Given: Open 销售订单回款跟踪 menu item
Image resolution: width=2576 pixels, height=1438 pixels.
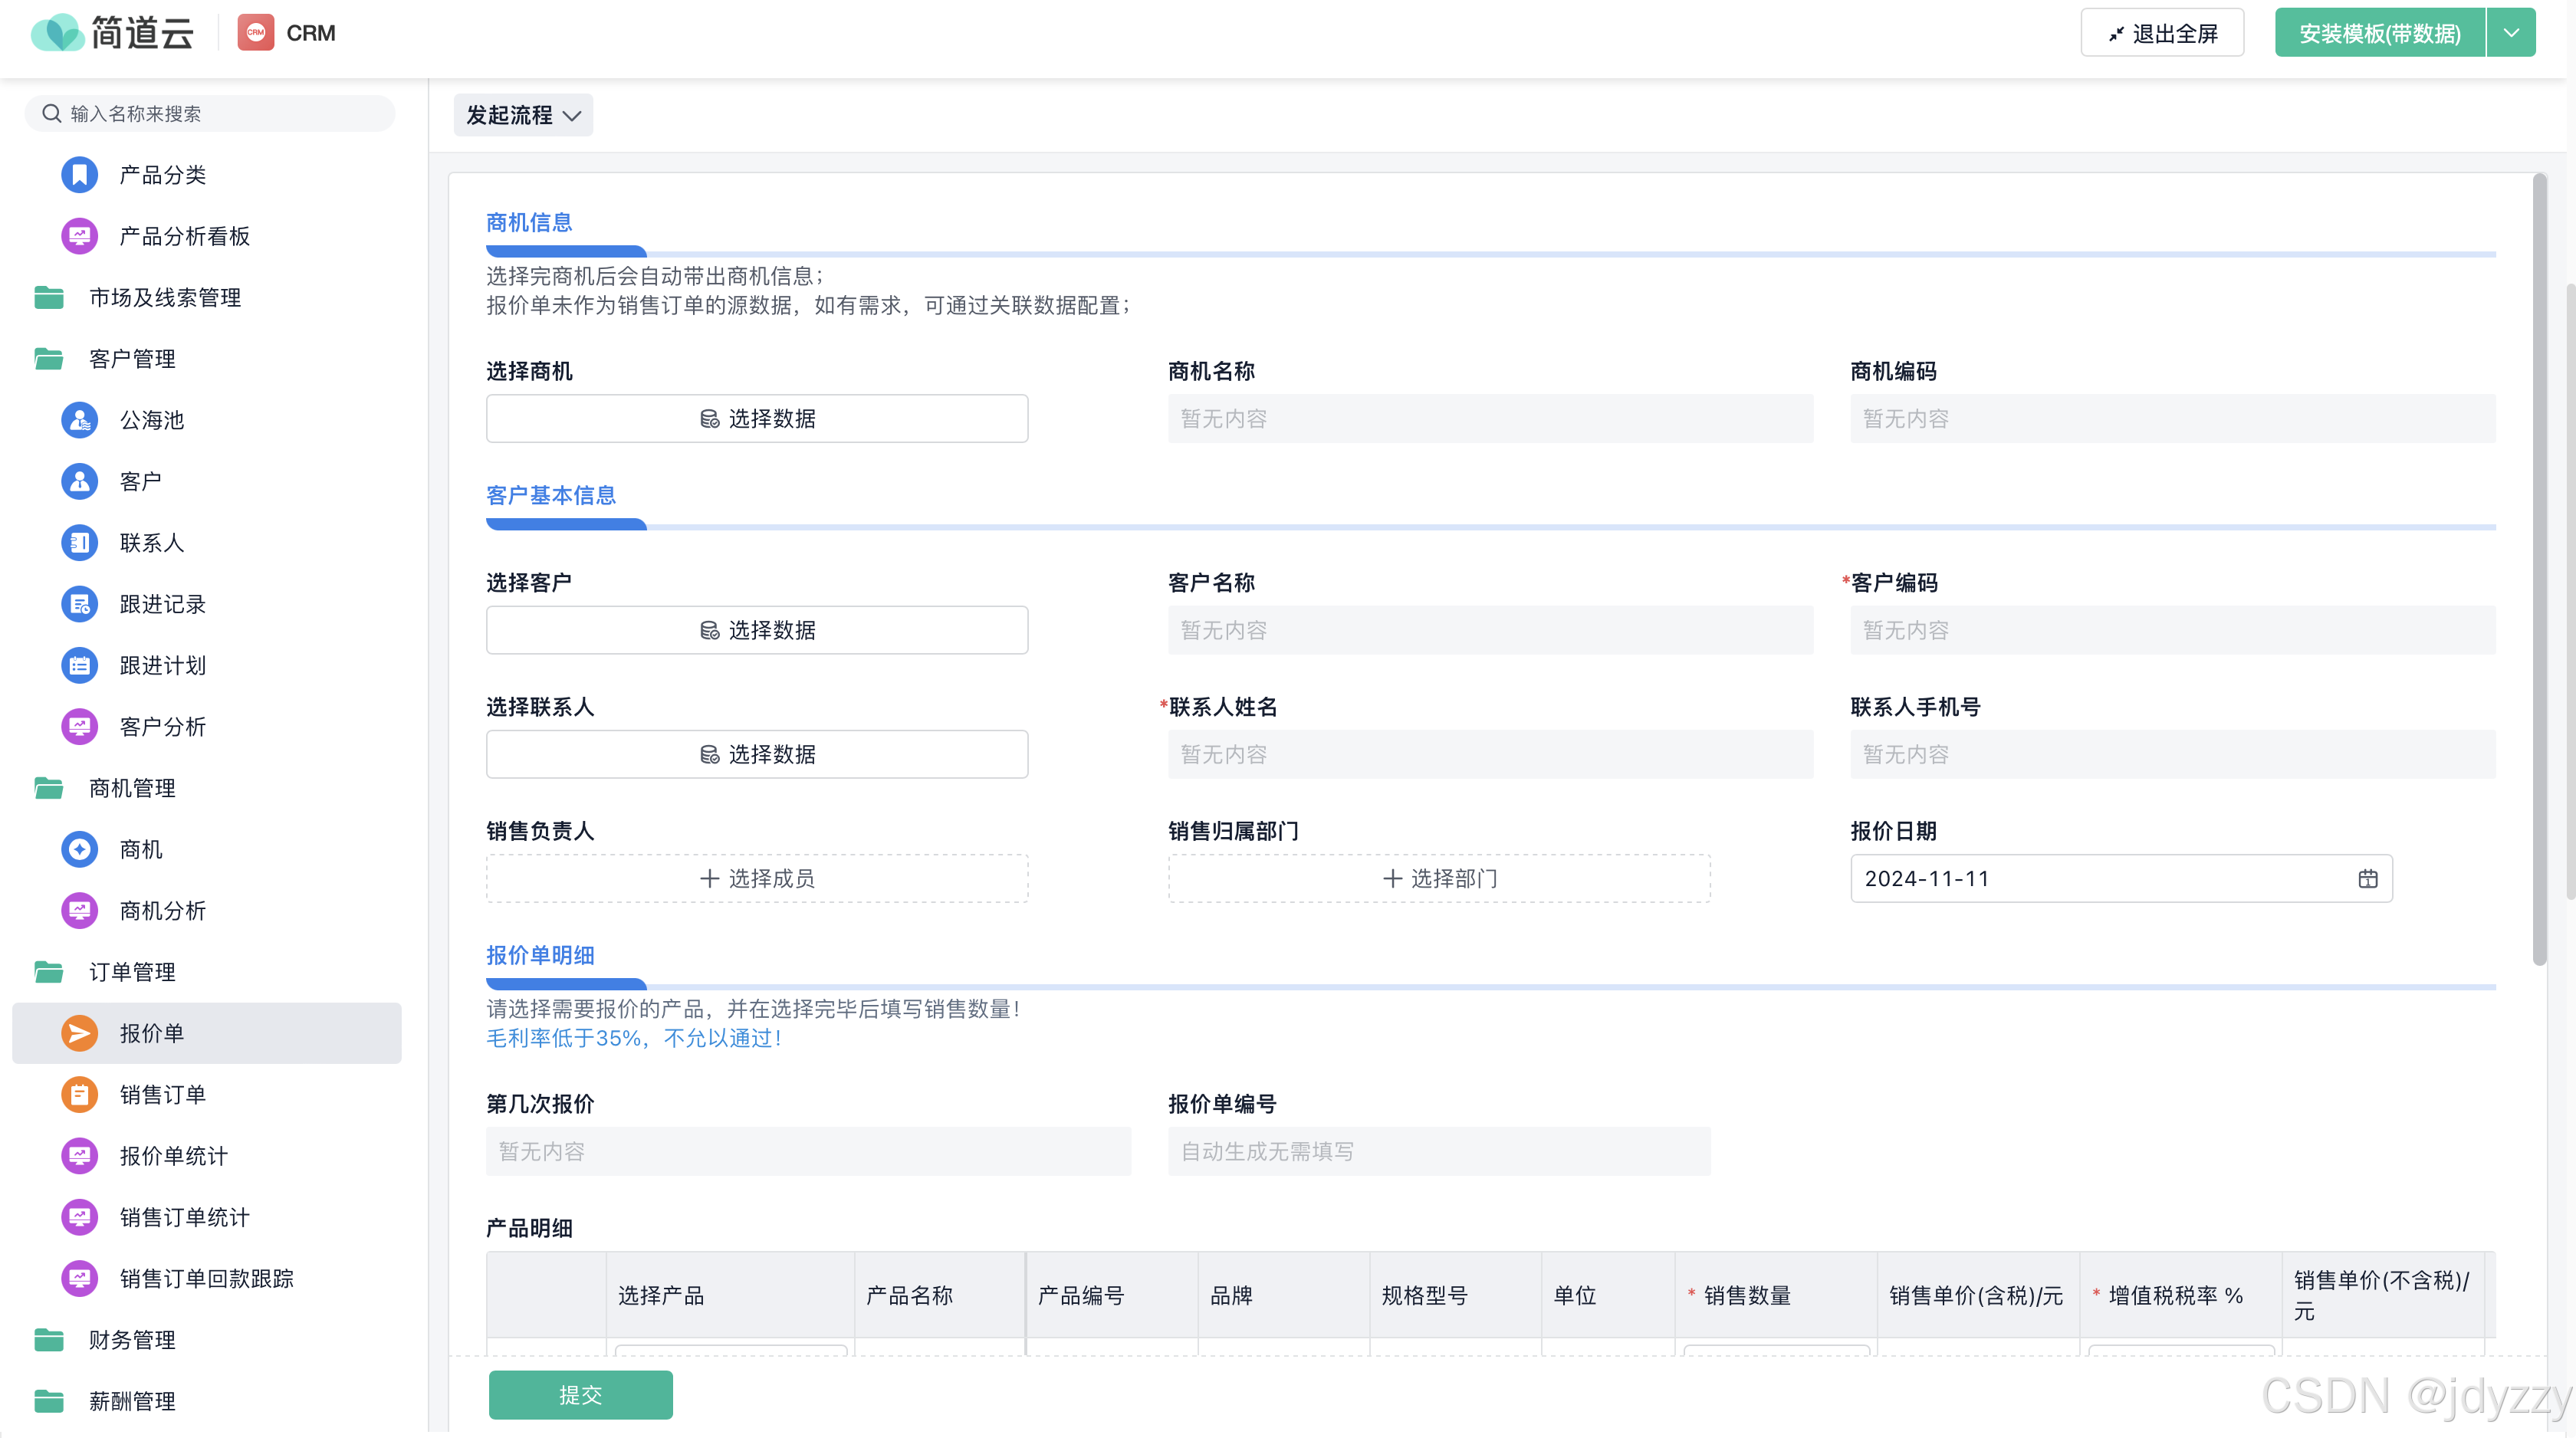Looking at the screenshot, I should (x=206, y=1278).
